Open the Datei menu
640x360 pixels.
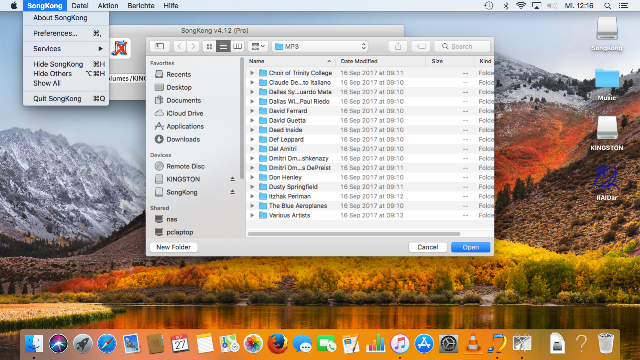(x=80, y=6)
